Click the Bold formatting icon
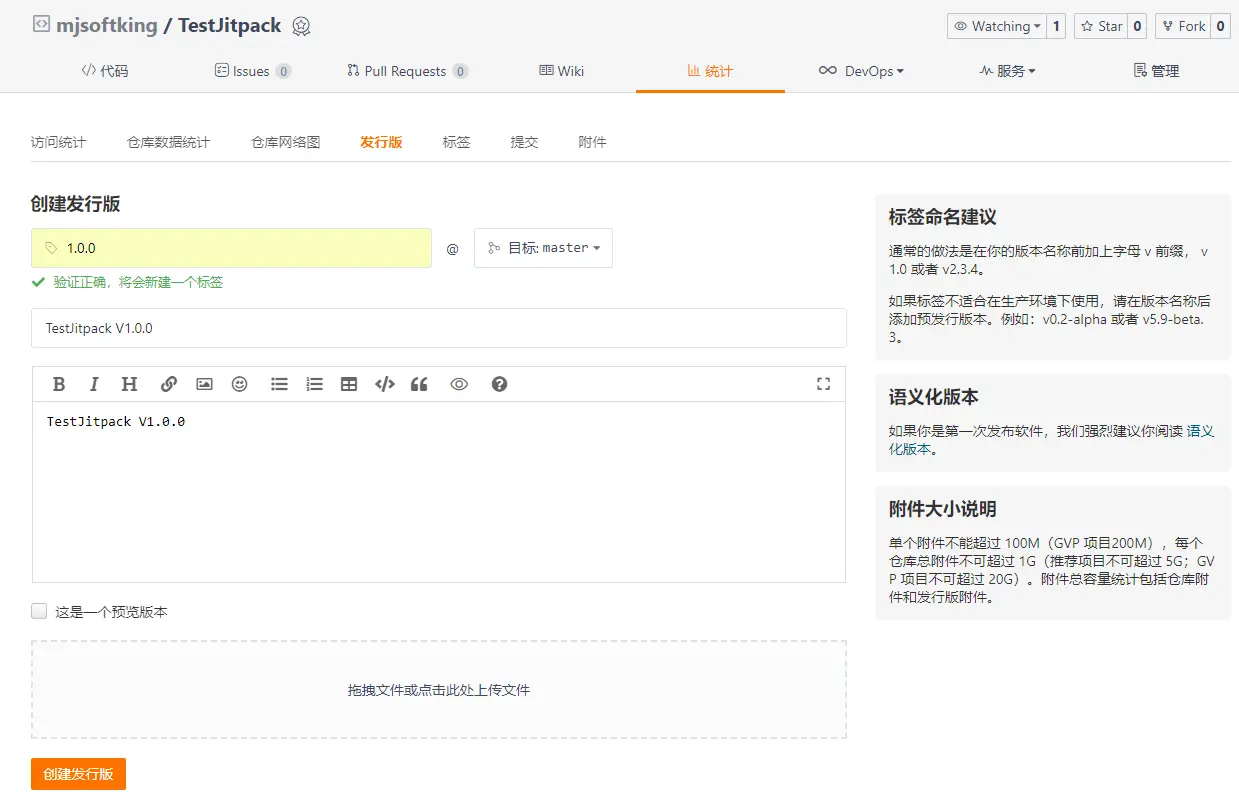Image resolution: width=1239 pixels, height=810 pixels. pos(59,384)
